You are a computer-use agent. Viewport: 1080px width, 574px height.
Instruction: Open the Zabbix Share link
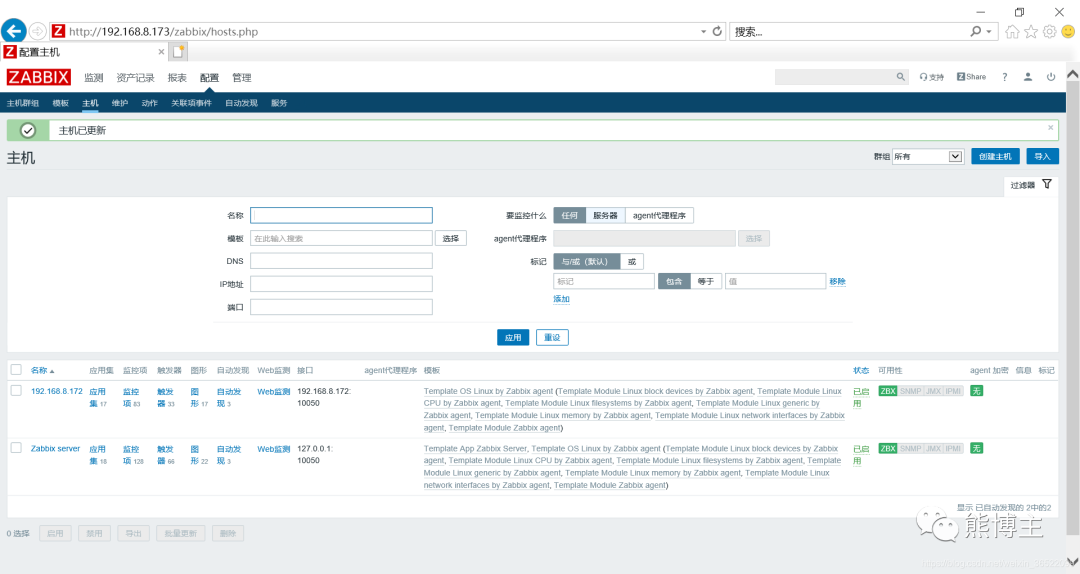coord(971,77)
